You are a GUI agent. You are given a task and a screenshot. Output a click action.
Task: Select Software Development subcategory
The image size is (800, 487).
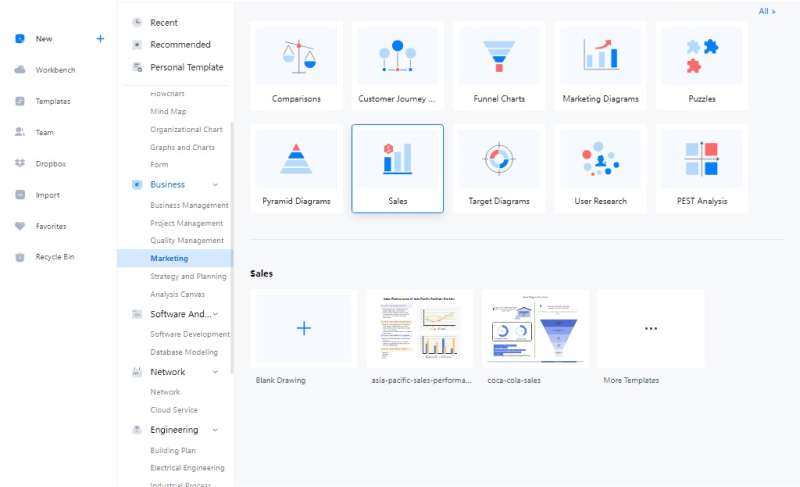tap(190, 335)
